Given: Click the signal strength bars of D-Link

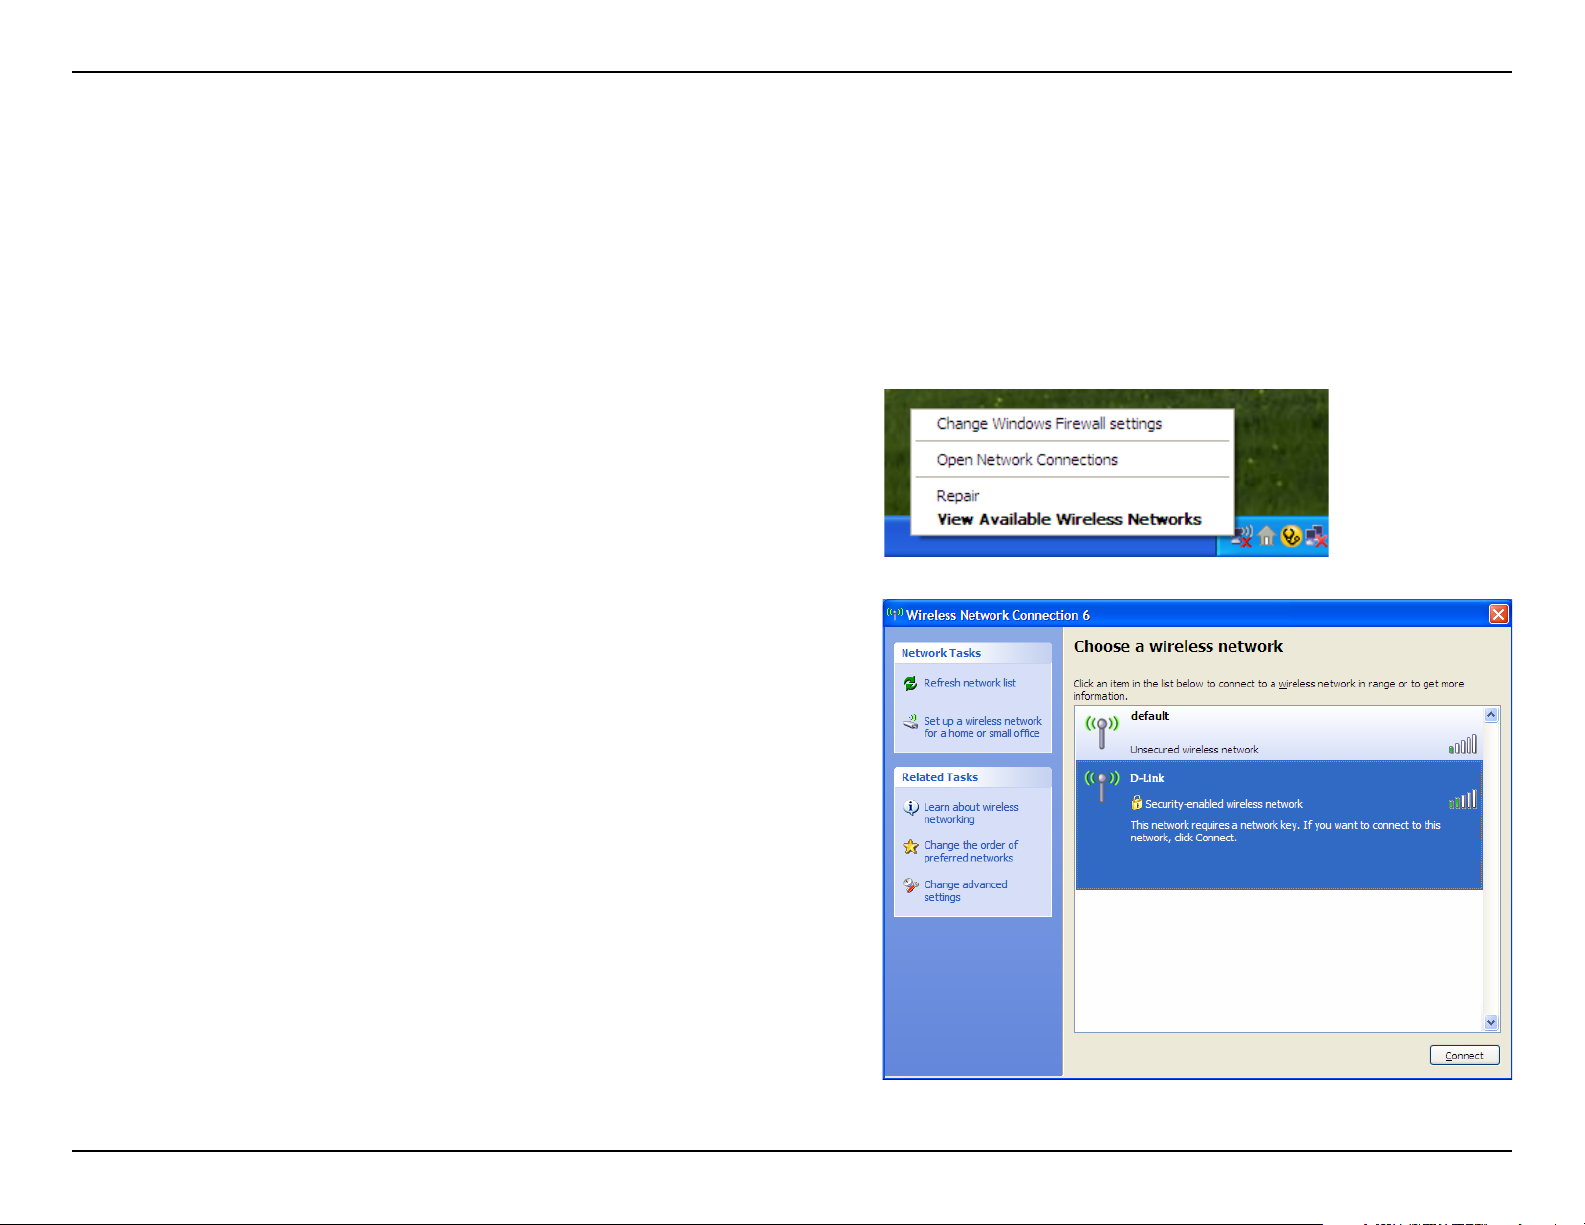Looking at the screenshot, I should [1463, 799].
